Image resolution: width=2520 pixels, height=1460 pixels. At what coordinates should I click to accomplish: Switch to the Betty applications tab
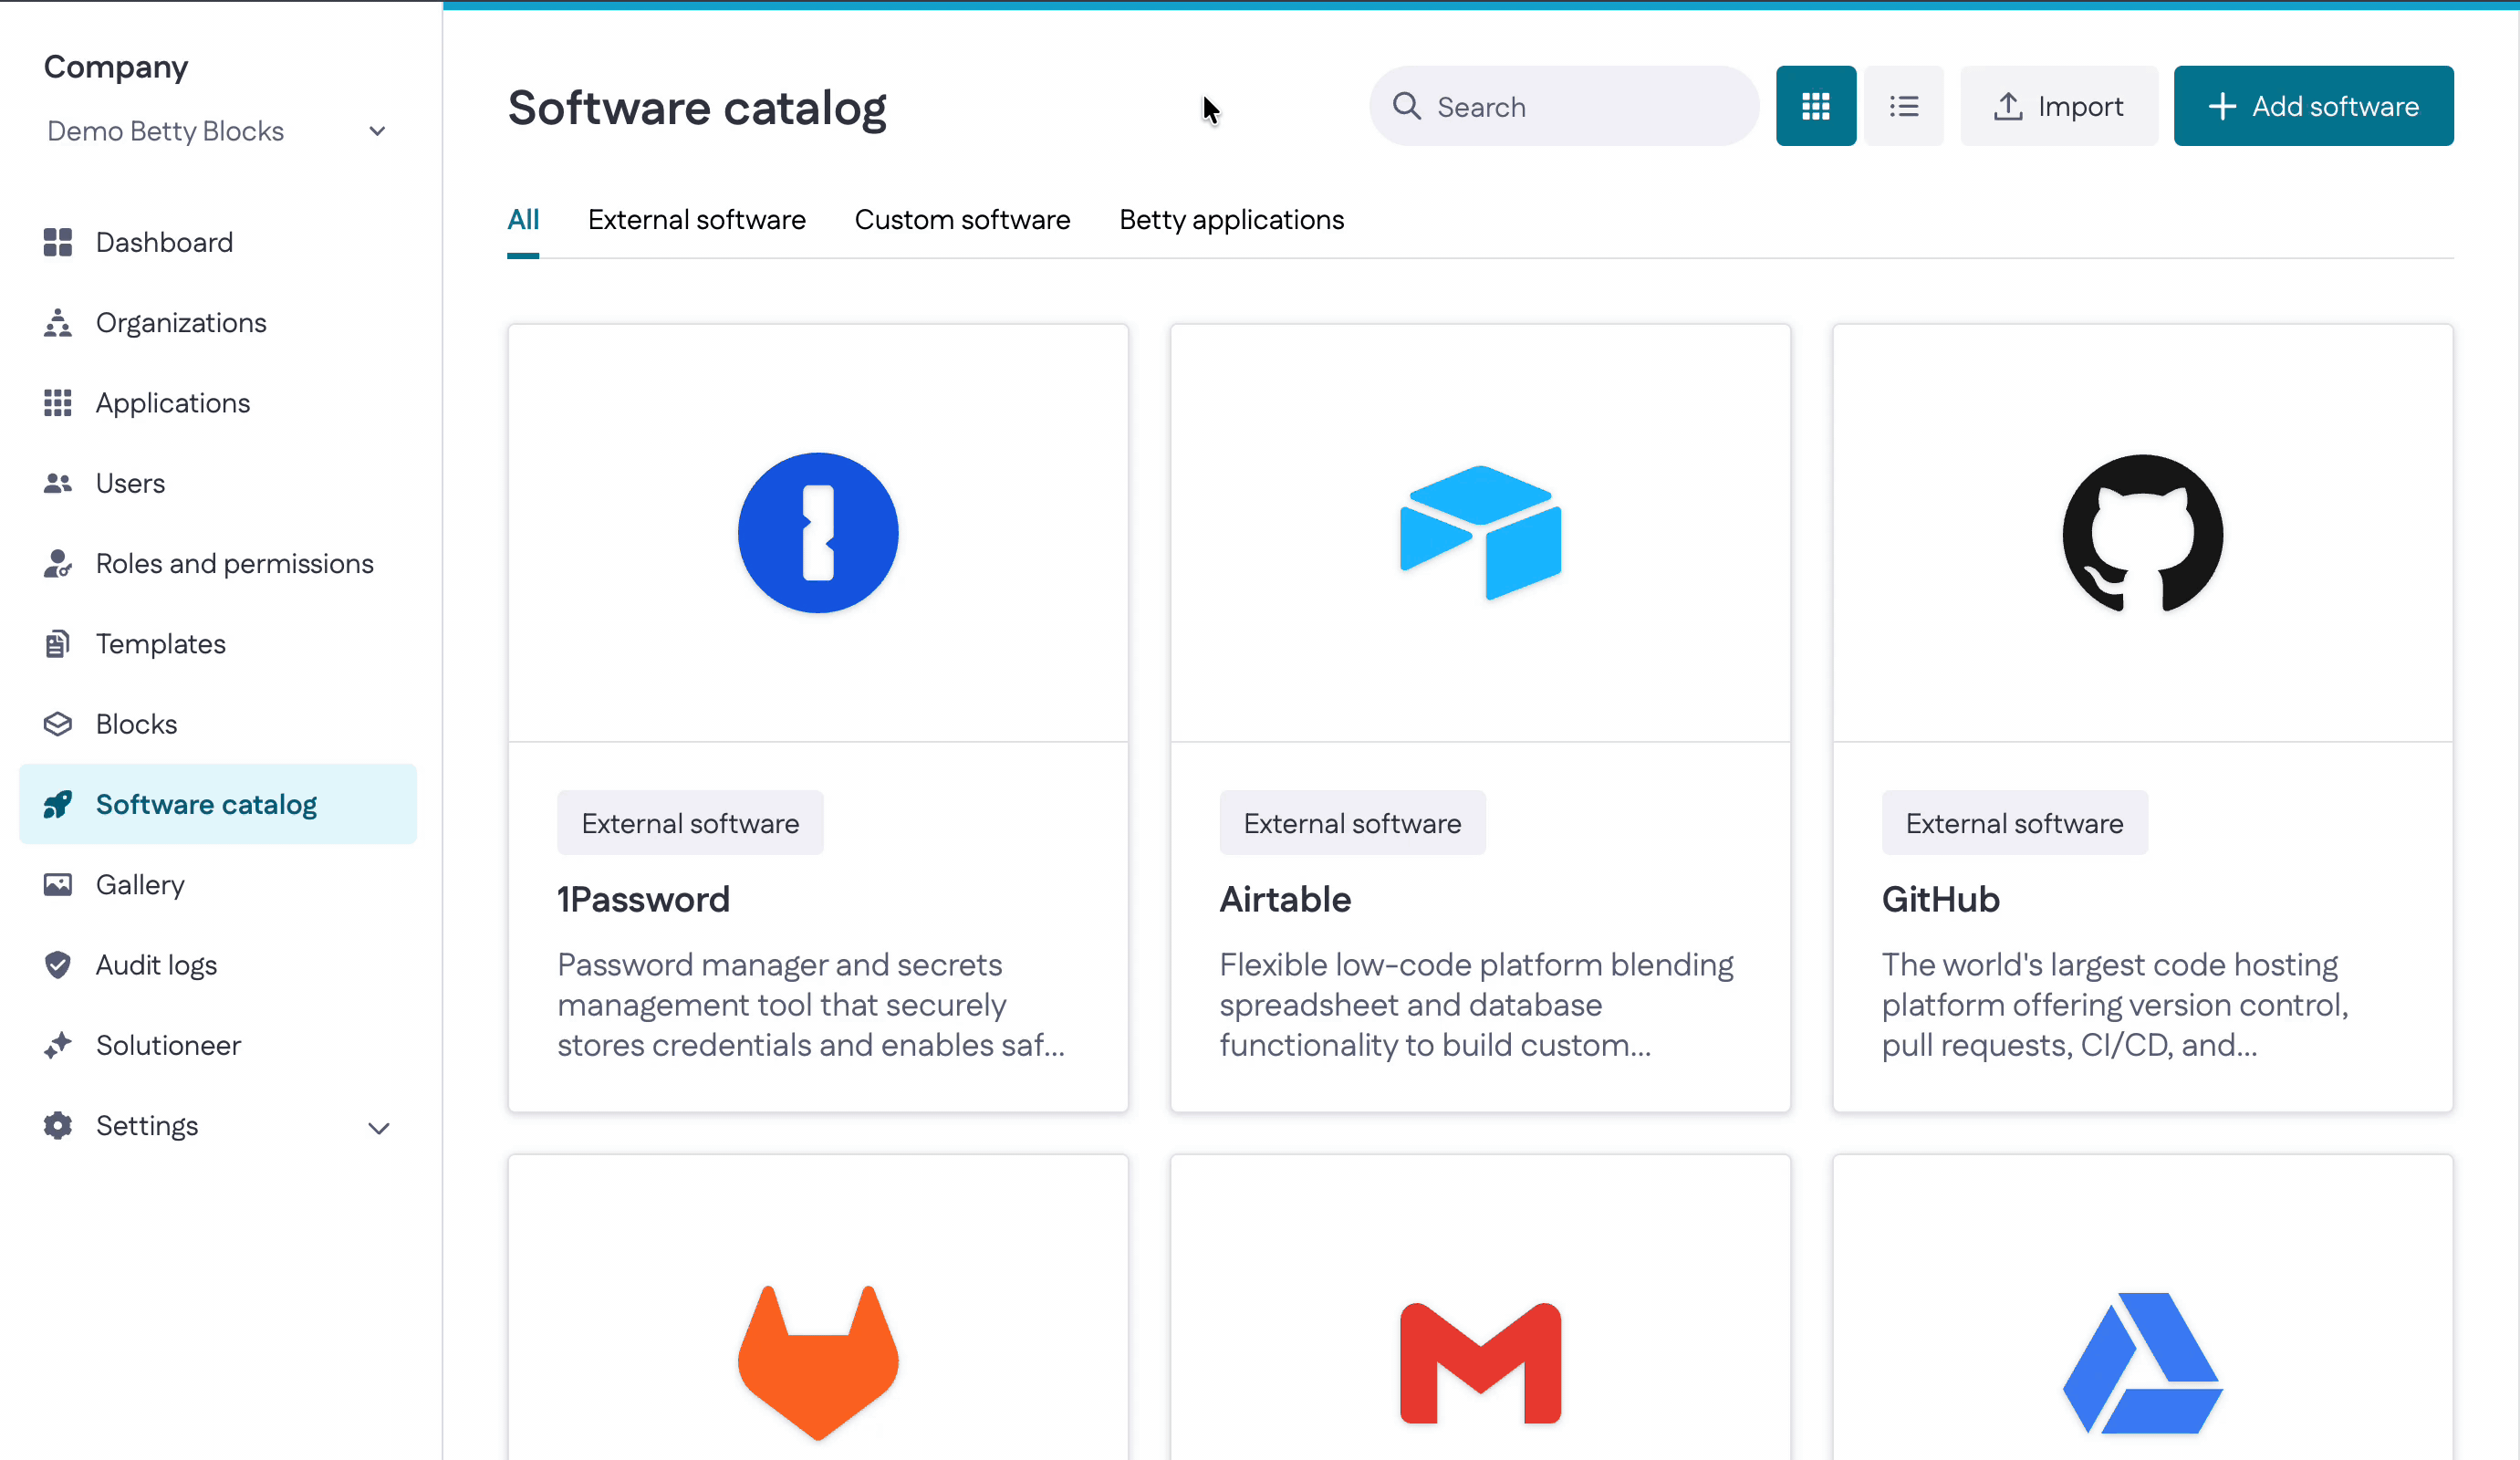1231,219
